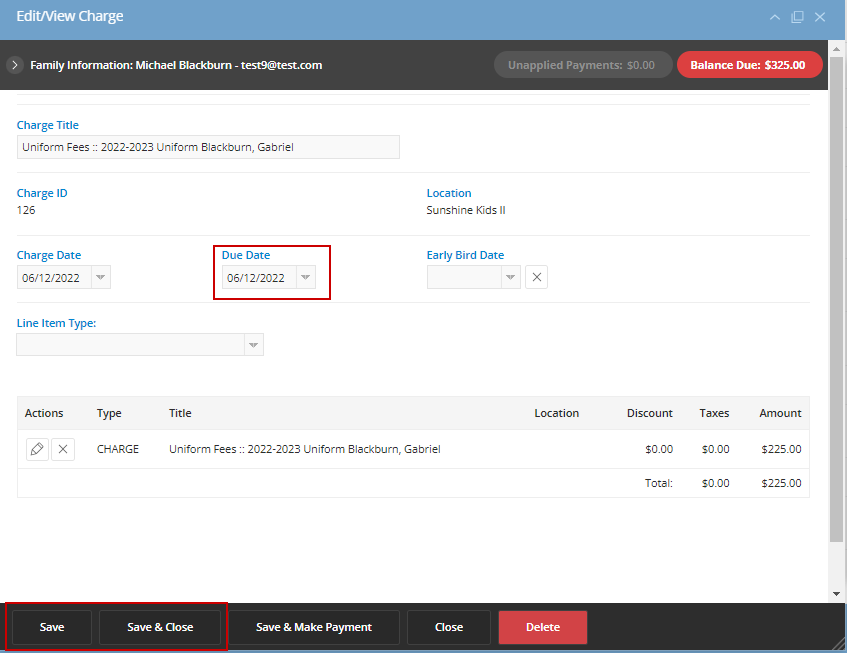Click the Discount $0.00 cell in the CHARGE row
Viewport: 847px width, 653px height.
click(x=659, y=449)
